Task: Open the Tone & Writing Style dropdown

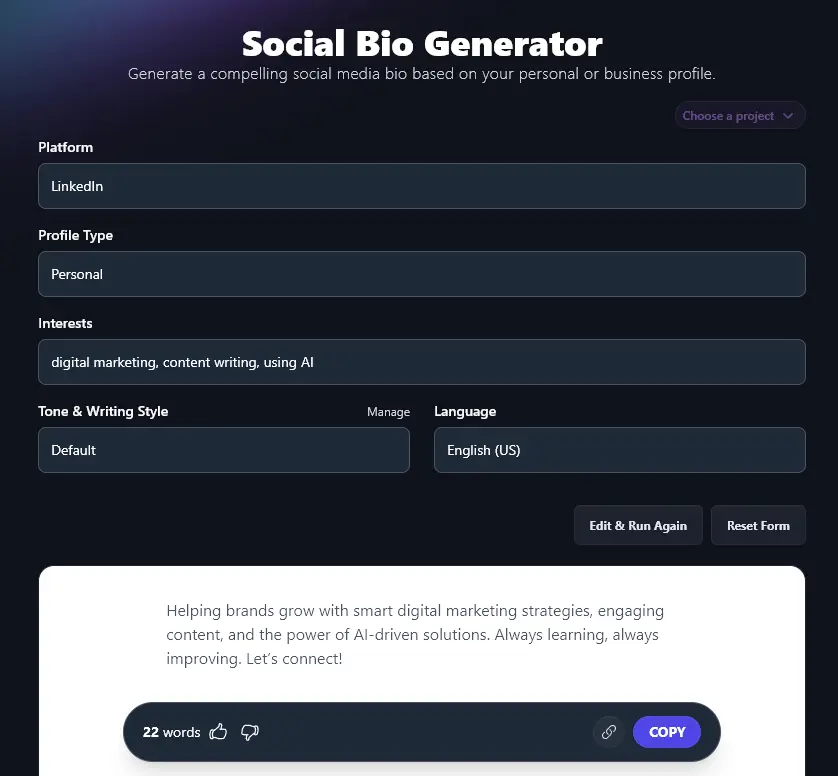Action: pos(223,450)
